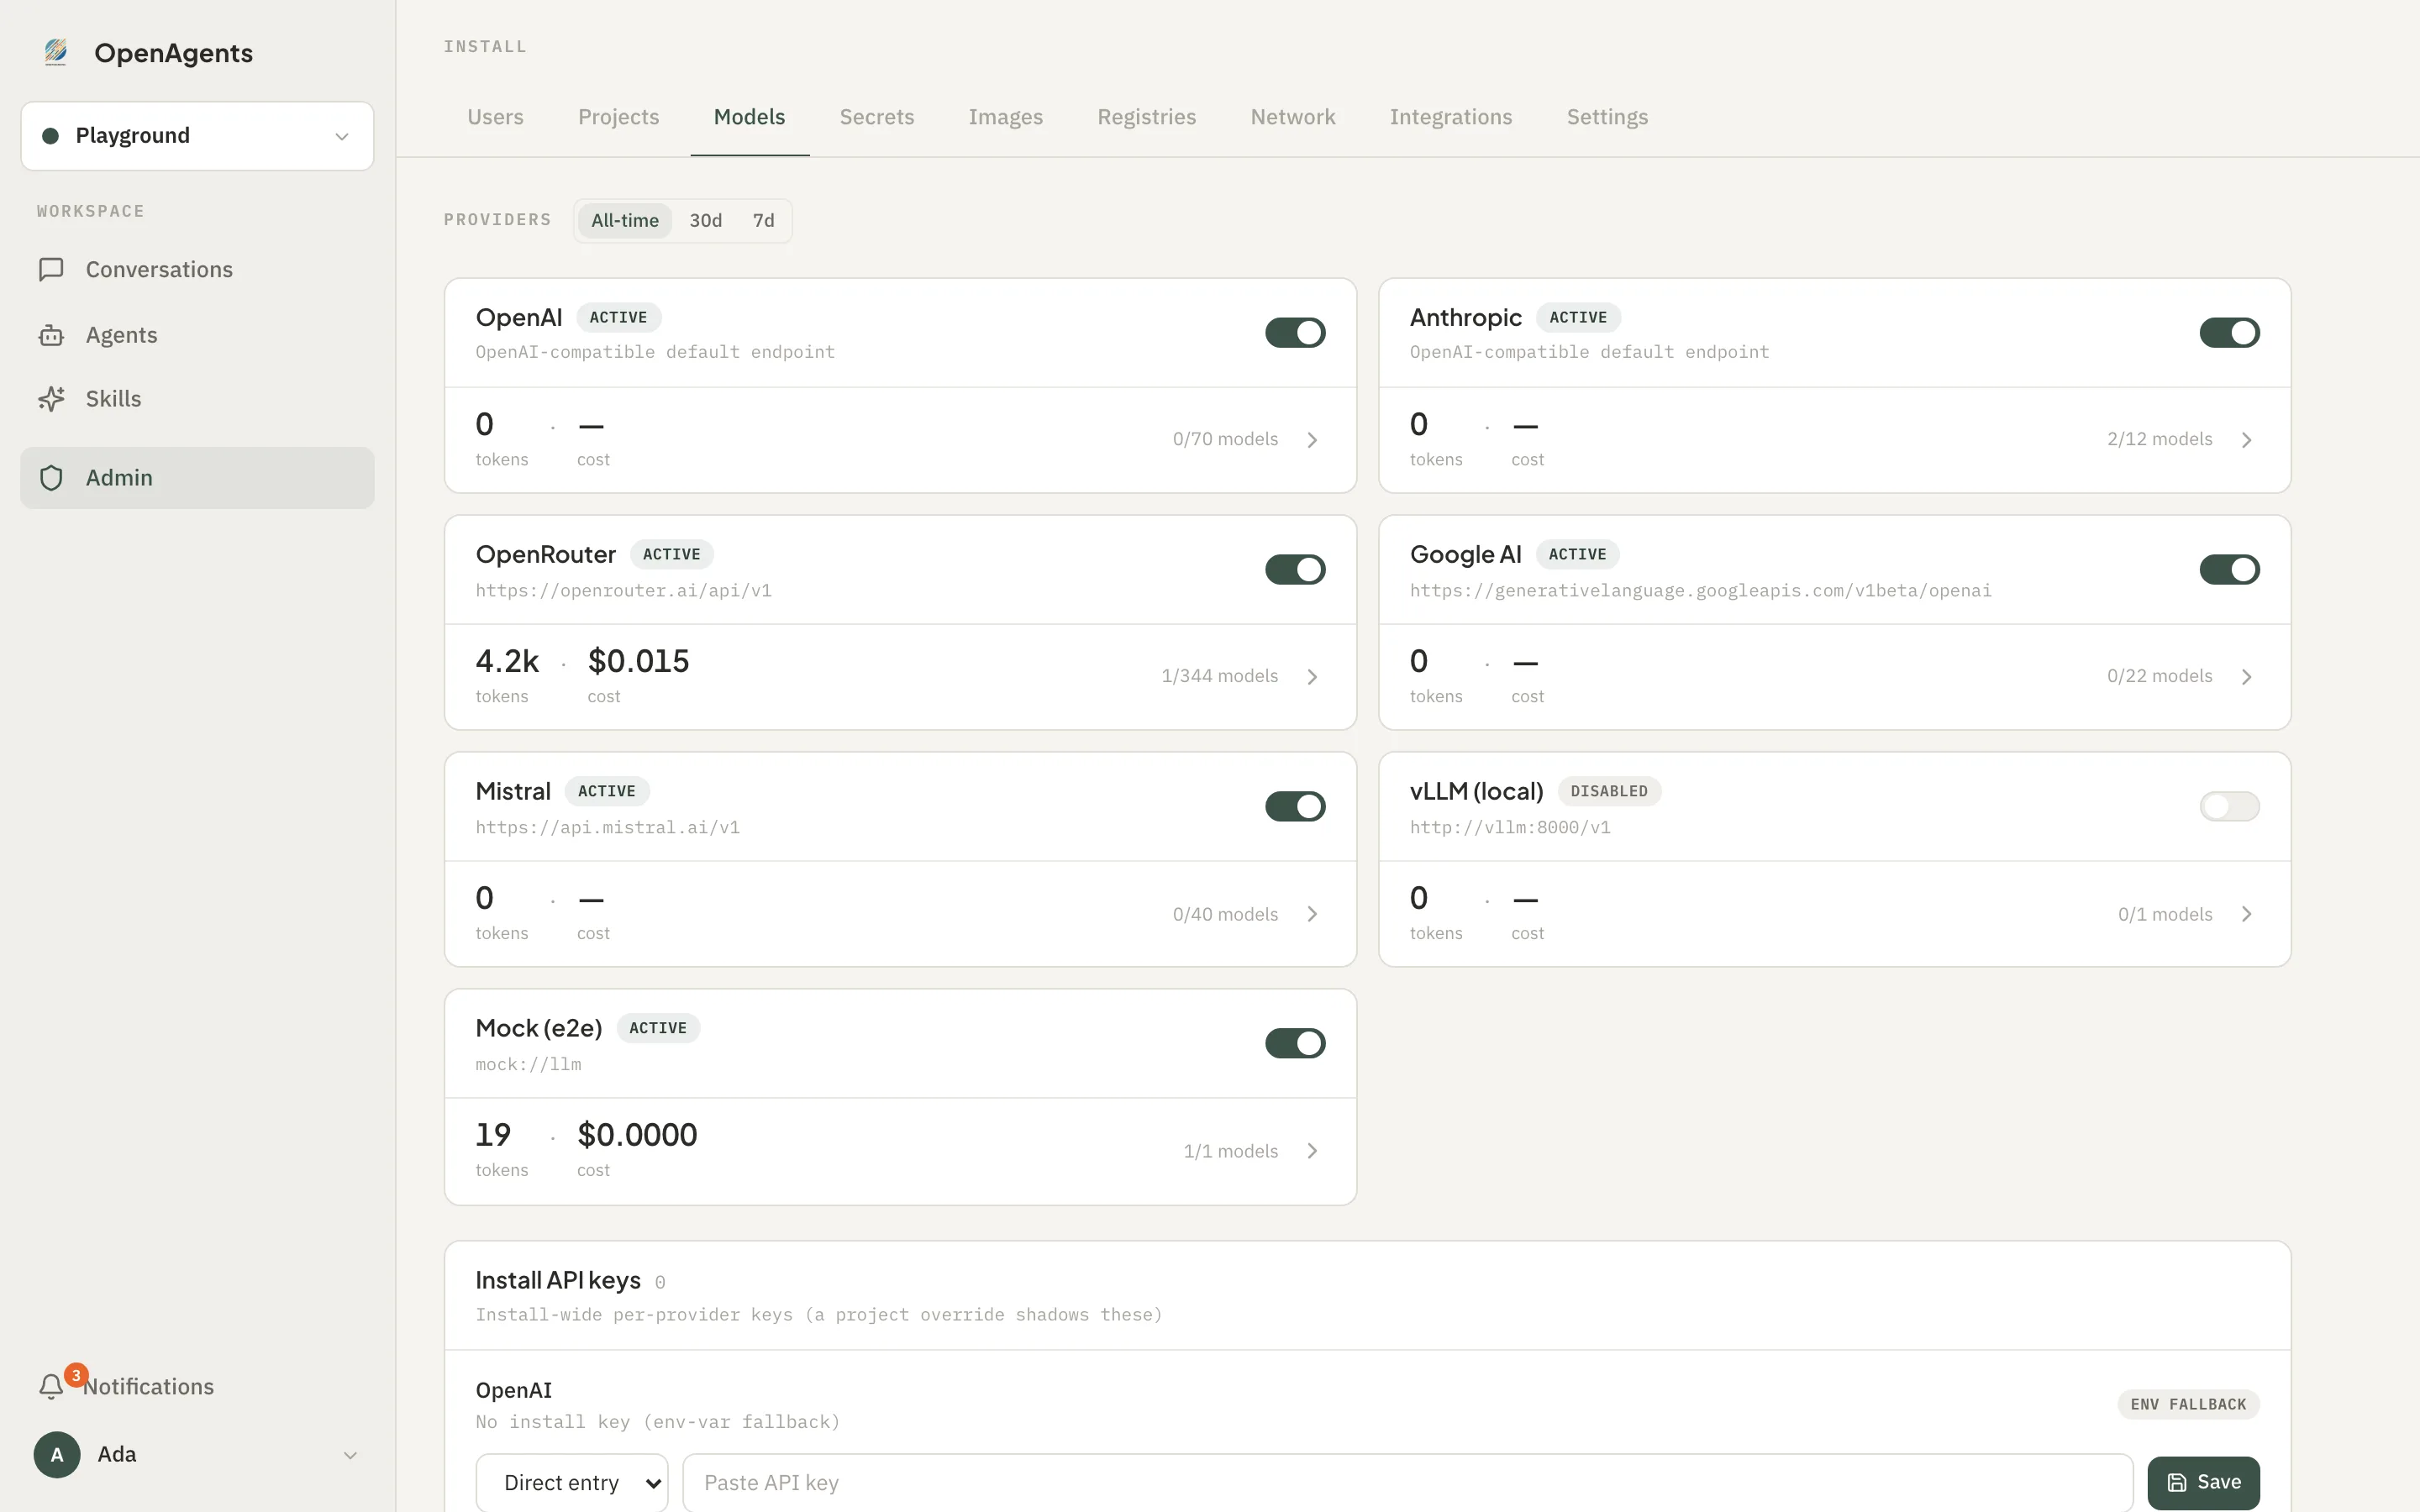The width and height of the screenshot is (2420, 1512).
Task: Select the 7d period filter
Action: coord(763,220)
